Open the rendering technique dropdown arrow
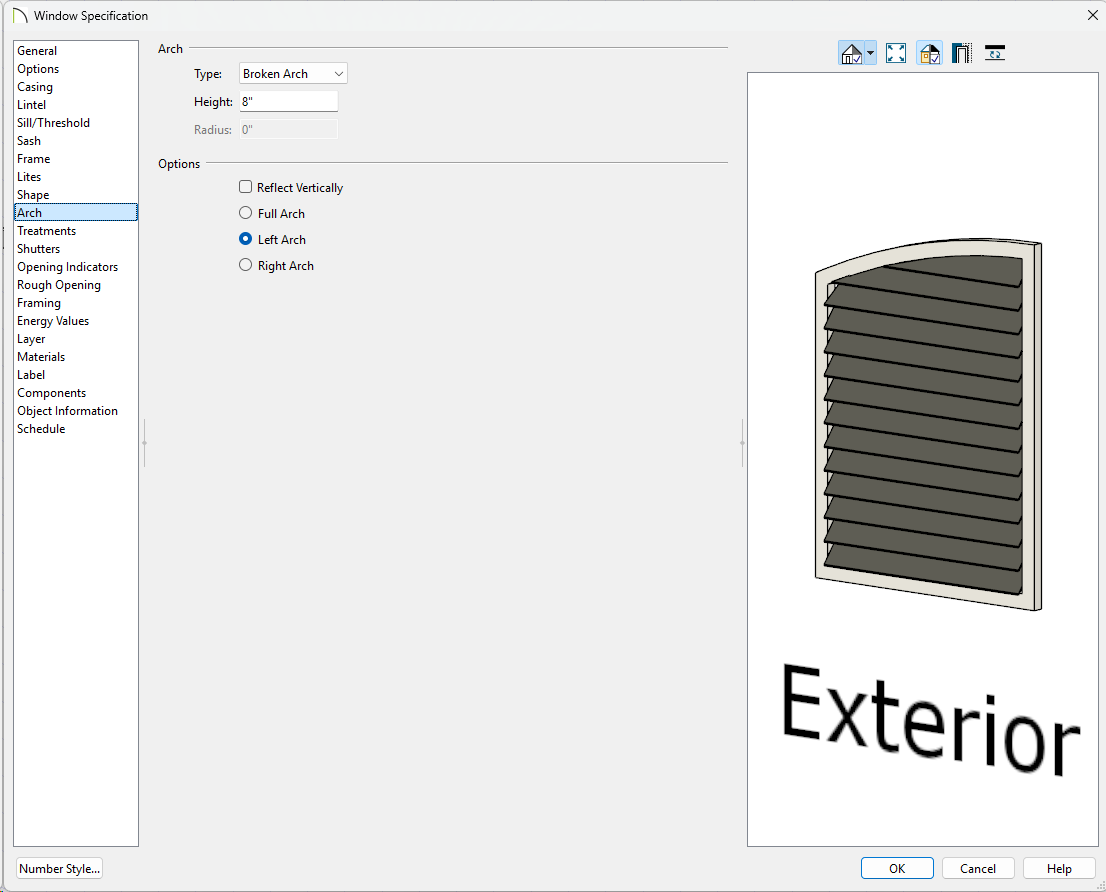 click(x=871, y=54)
